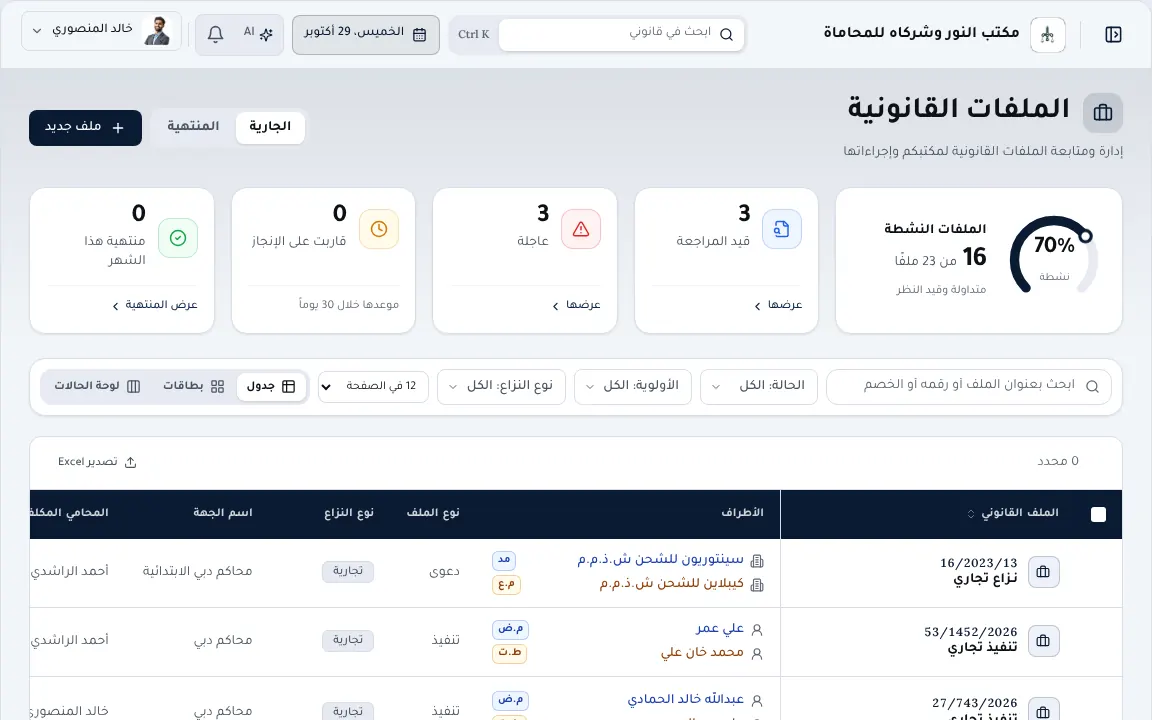Open the الحالة: الكل status filter
This screenshot has height=720, width=1152.
click(759, 386)
